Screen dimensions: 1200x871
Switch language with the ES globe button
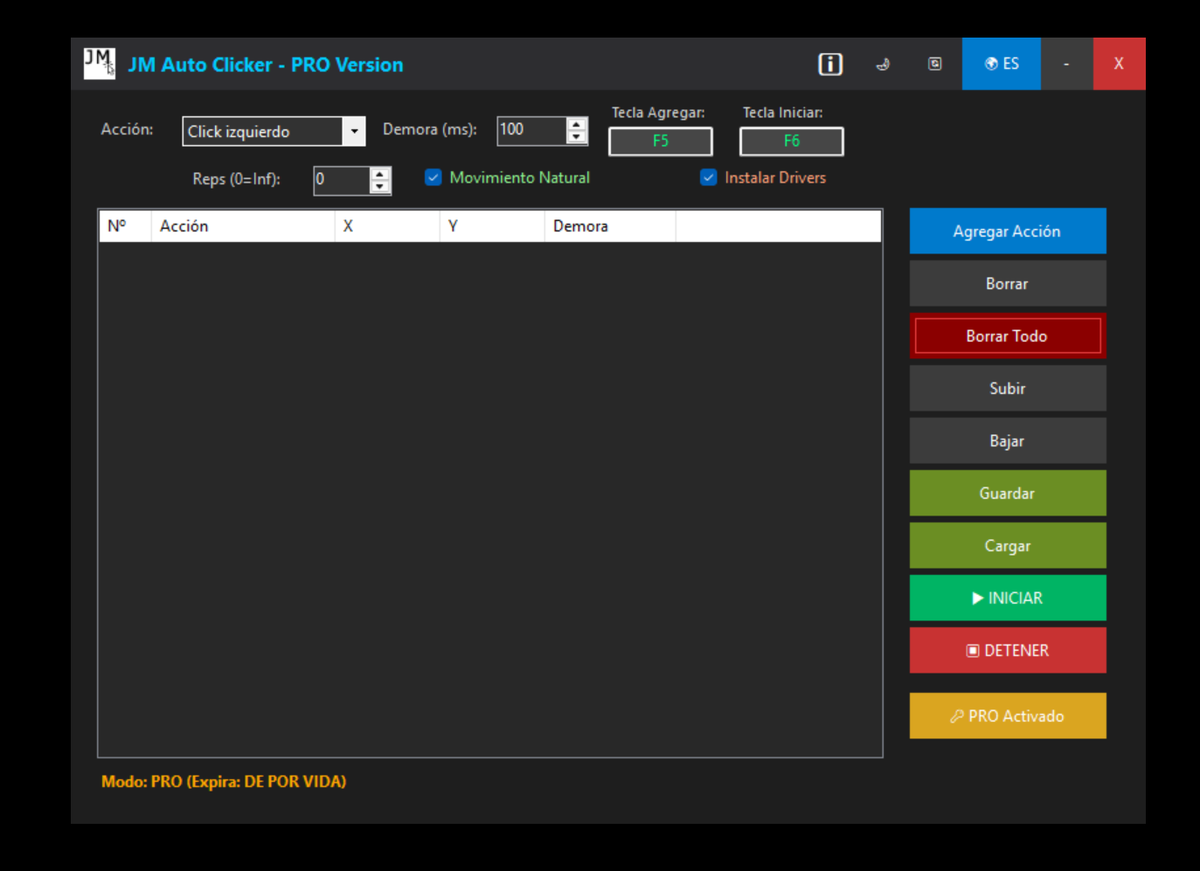(x=1001, y=64)
